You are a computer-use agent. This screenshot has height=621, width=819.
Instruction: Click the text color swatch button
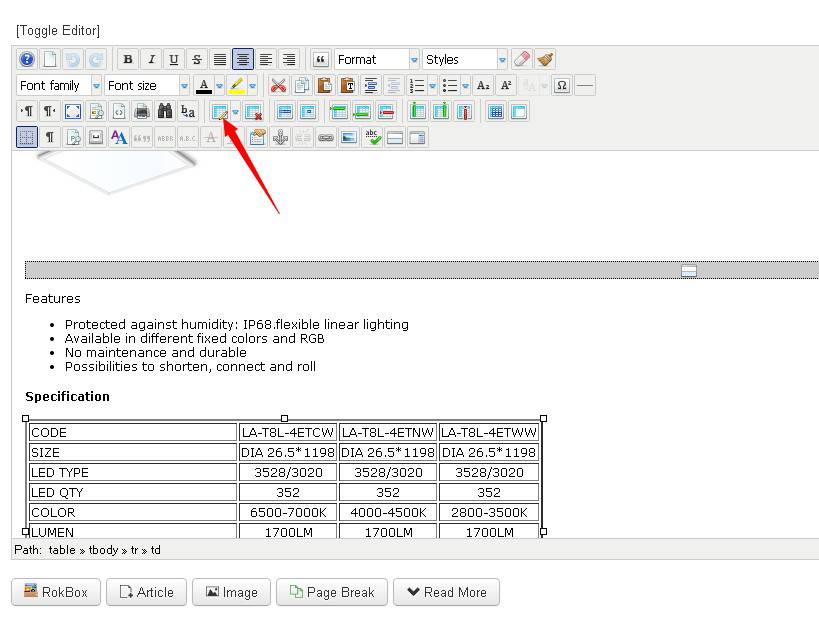coord(204,86)
